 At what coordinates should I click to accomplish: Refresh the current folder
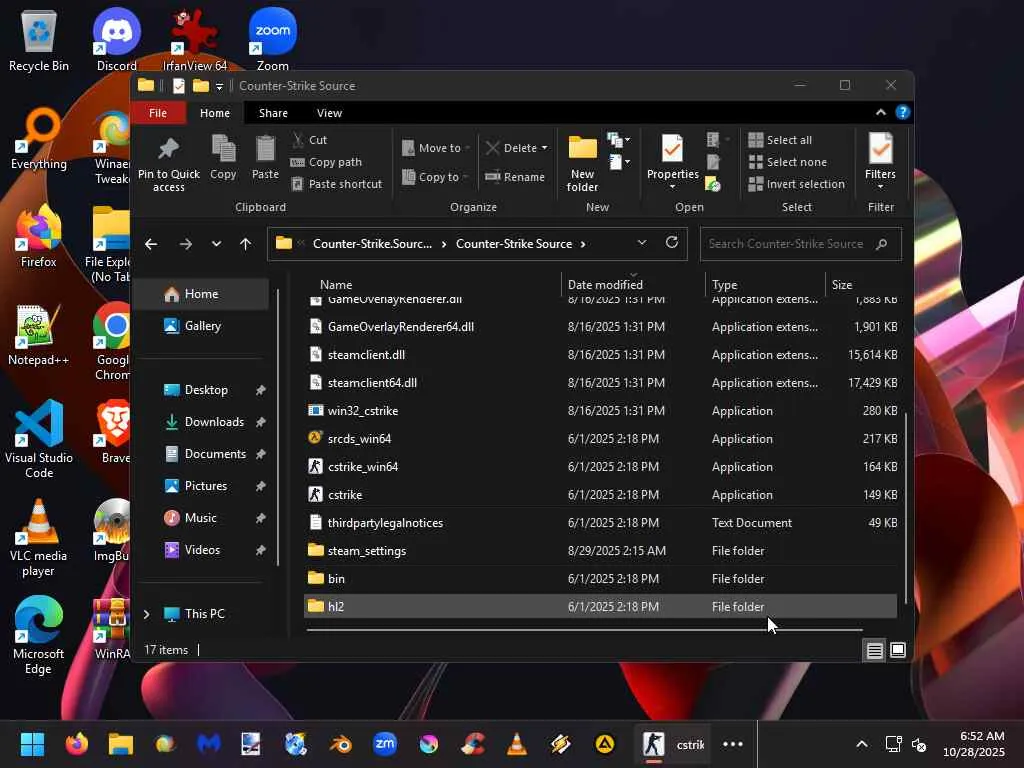(x=672, y=242)
